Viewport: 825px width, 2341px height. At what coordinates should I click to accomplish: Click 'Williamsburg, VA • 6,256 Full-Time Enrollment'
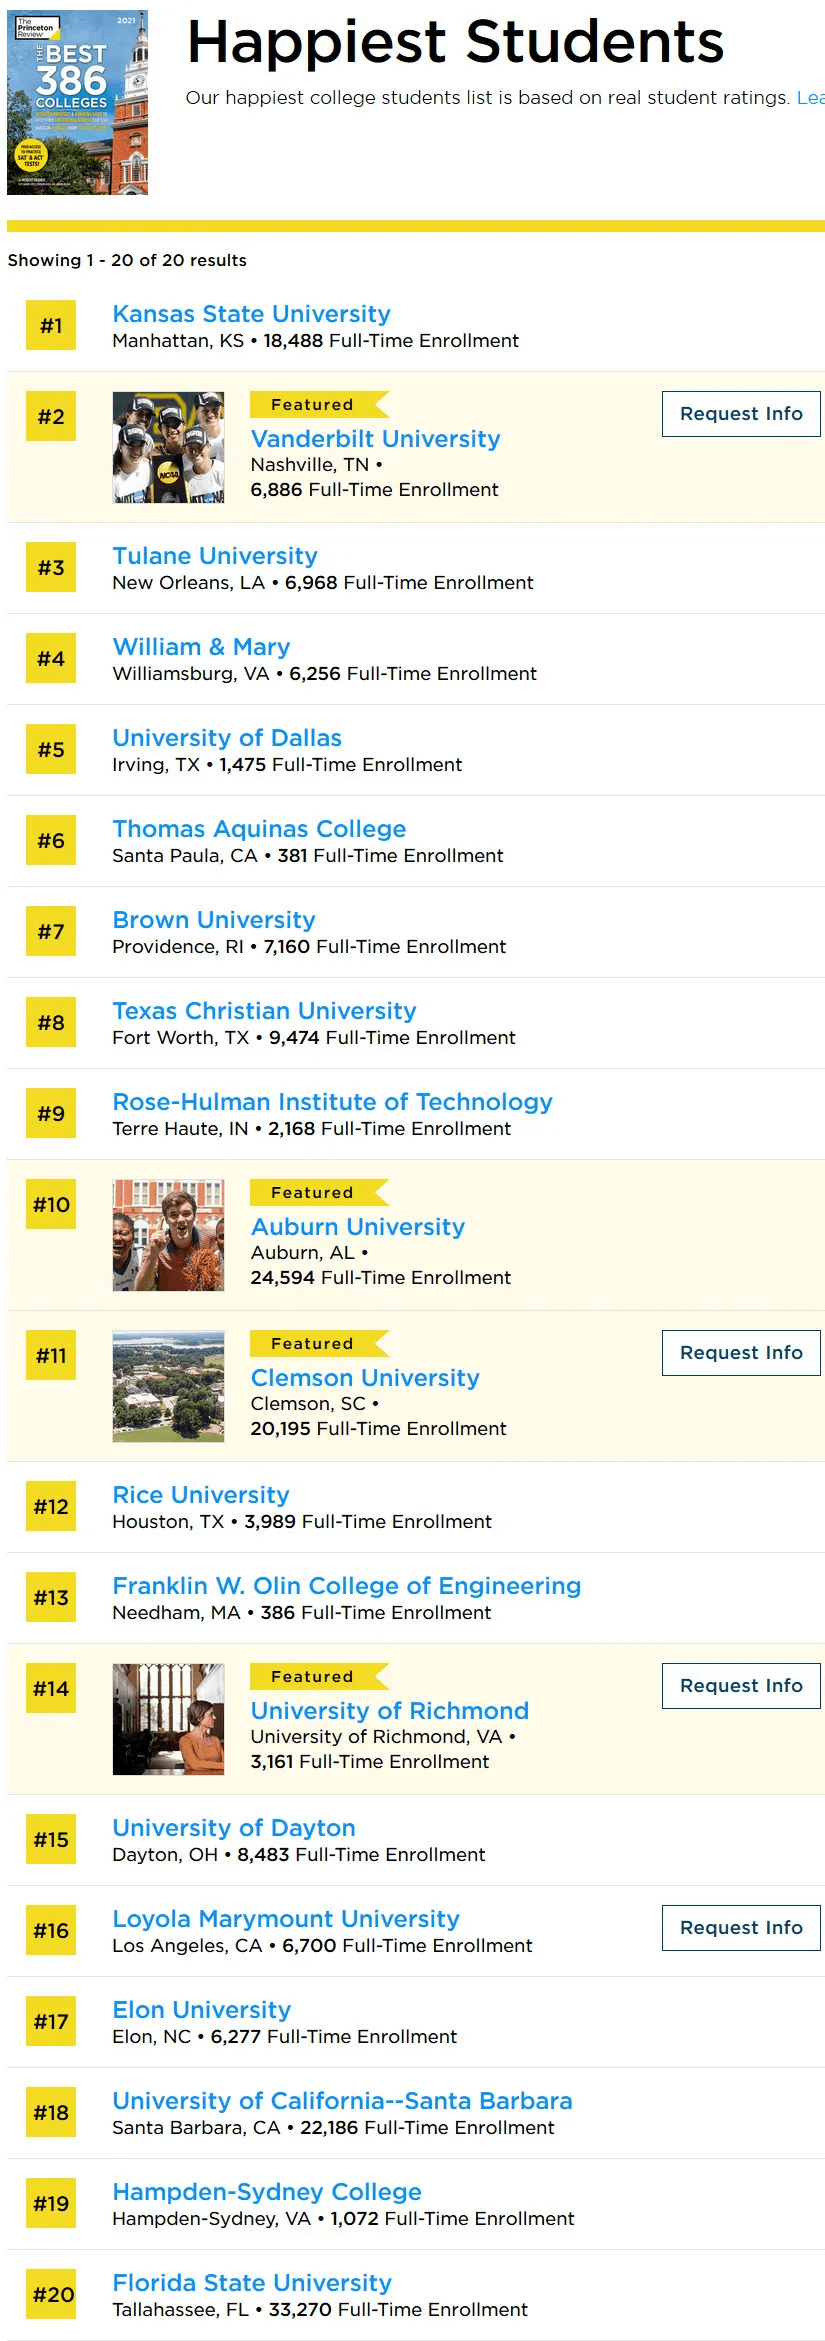tap(324, 674)
